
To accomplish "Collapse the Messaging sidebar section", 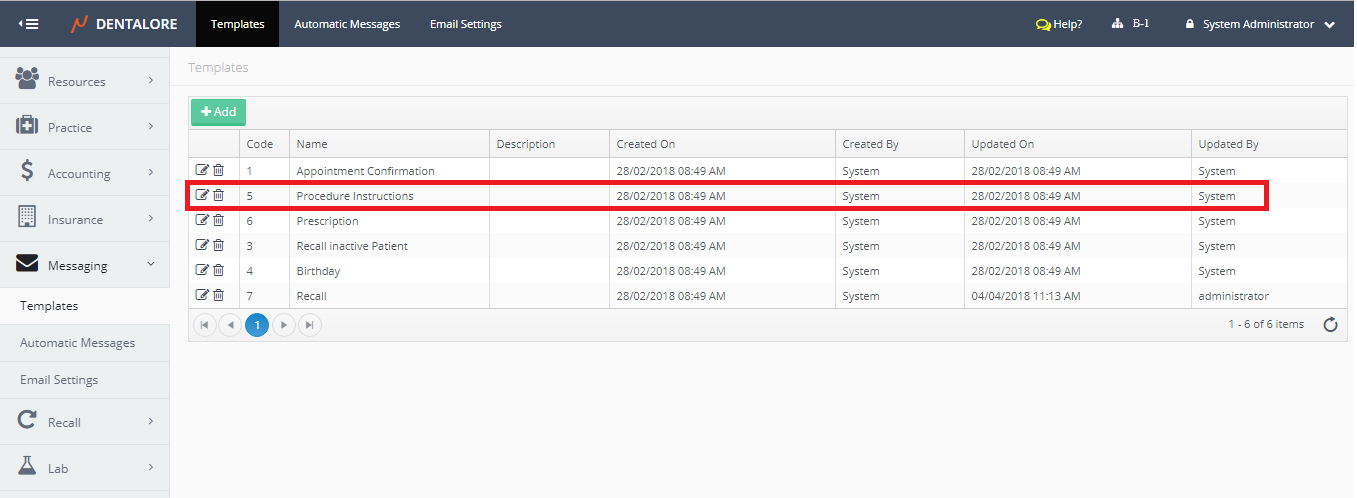I will [x=85, y=265].
